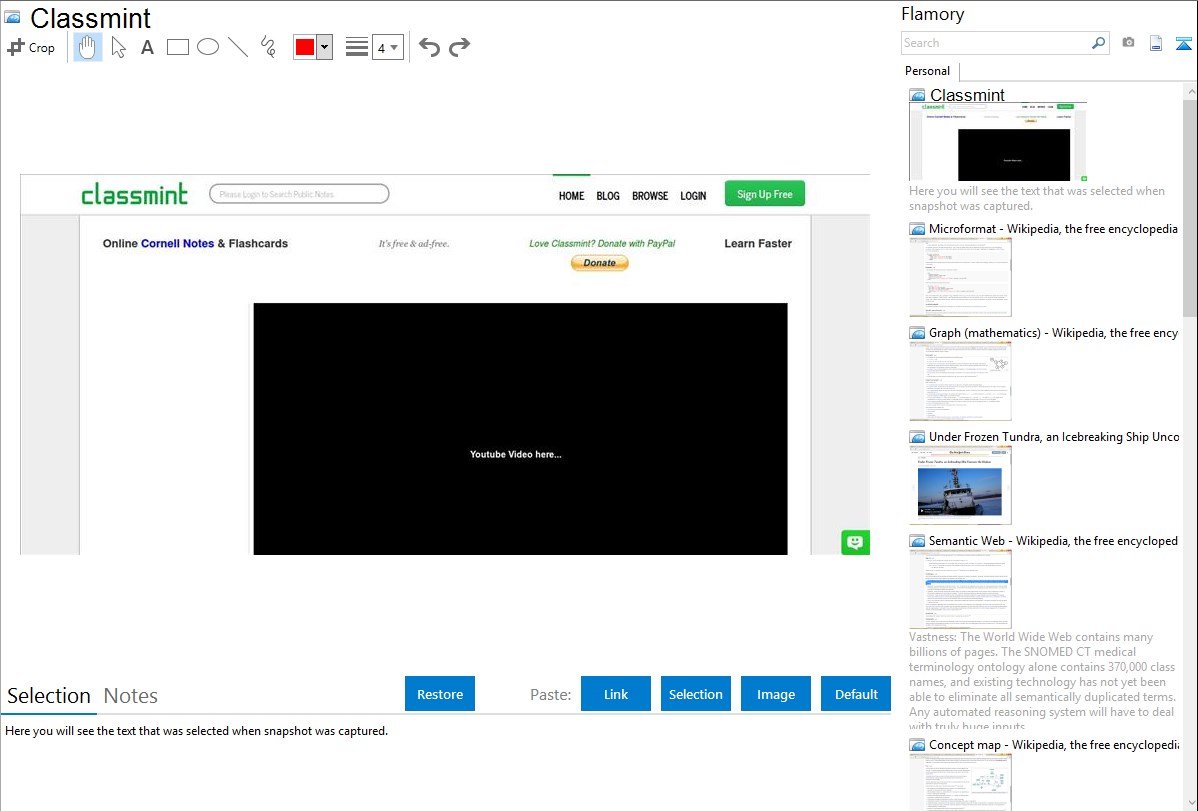Click BLOG in the snapshot navigation
The width and height of the screenshot is (1198, 811).
pos(608,196)
